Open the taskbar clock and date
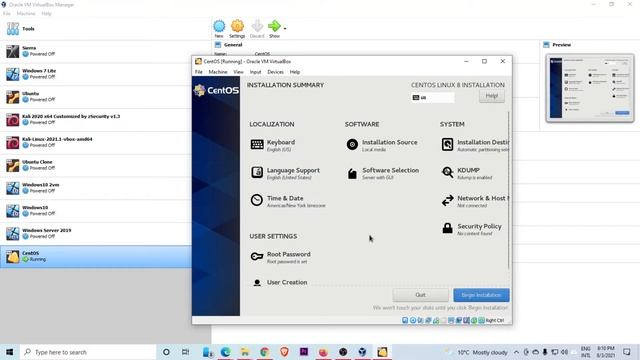 coord(606,352)
